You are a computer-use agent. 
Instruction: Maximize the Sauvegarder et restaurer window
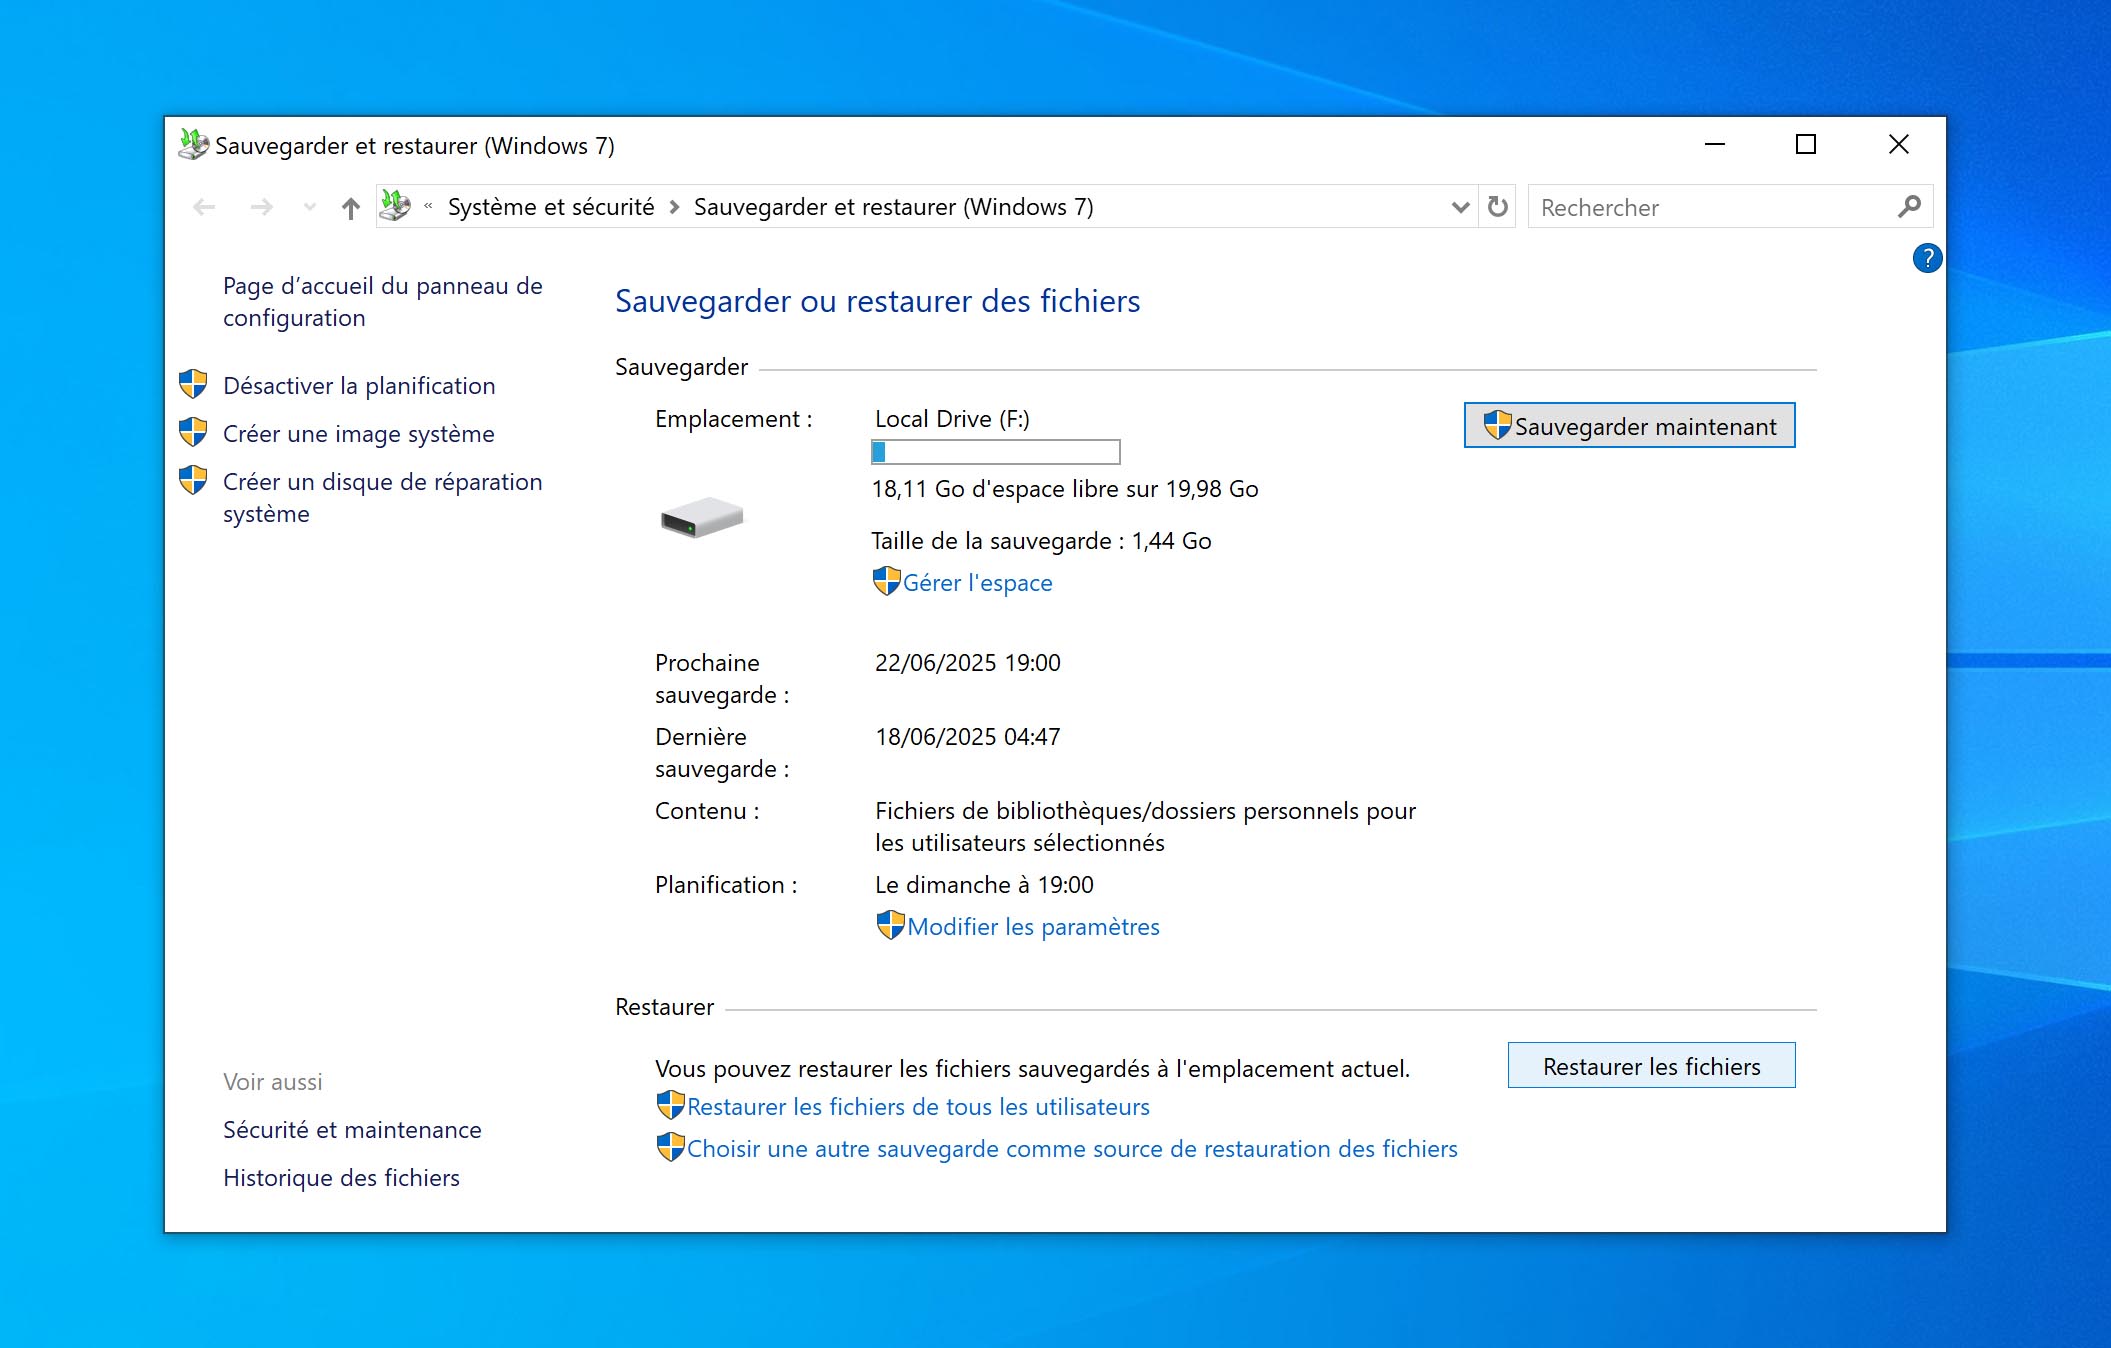[1806, 145]
